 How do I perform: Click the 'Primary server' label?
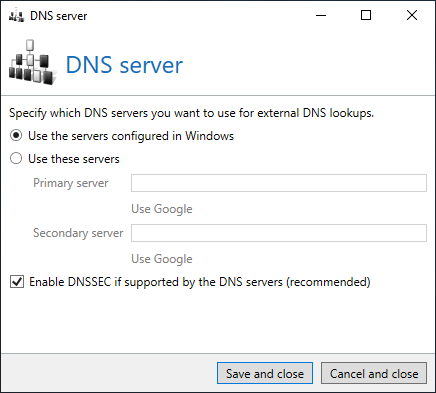coord(71,183)
